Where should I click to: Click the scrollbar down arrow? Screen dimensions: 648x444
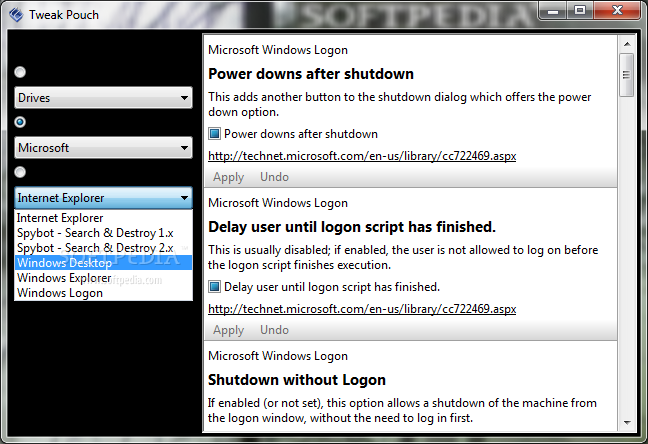627,423
